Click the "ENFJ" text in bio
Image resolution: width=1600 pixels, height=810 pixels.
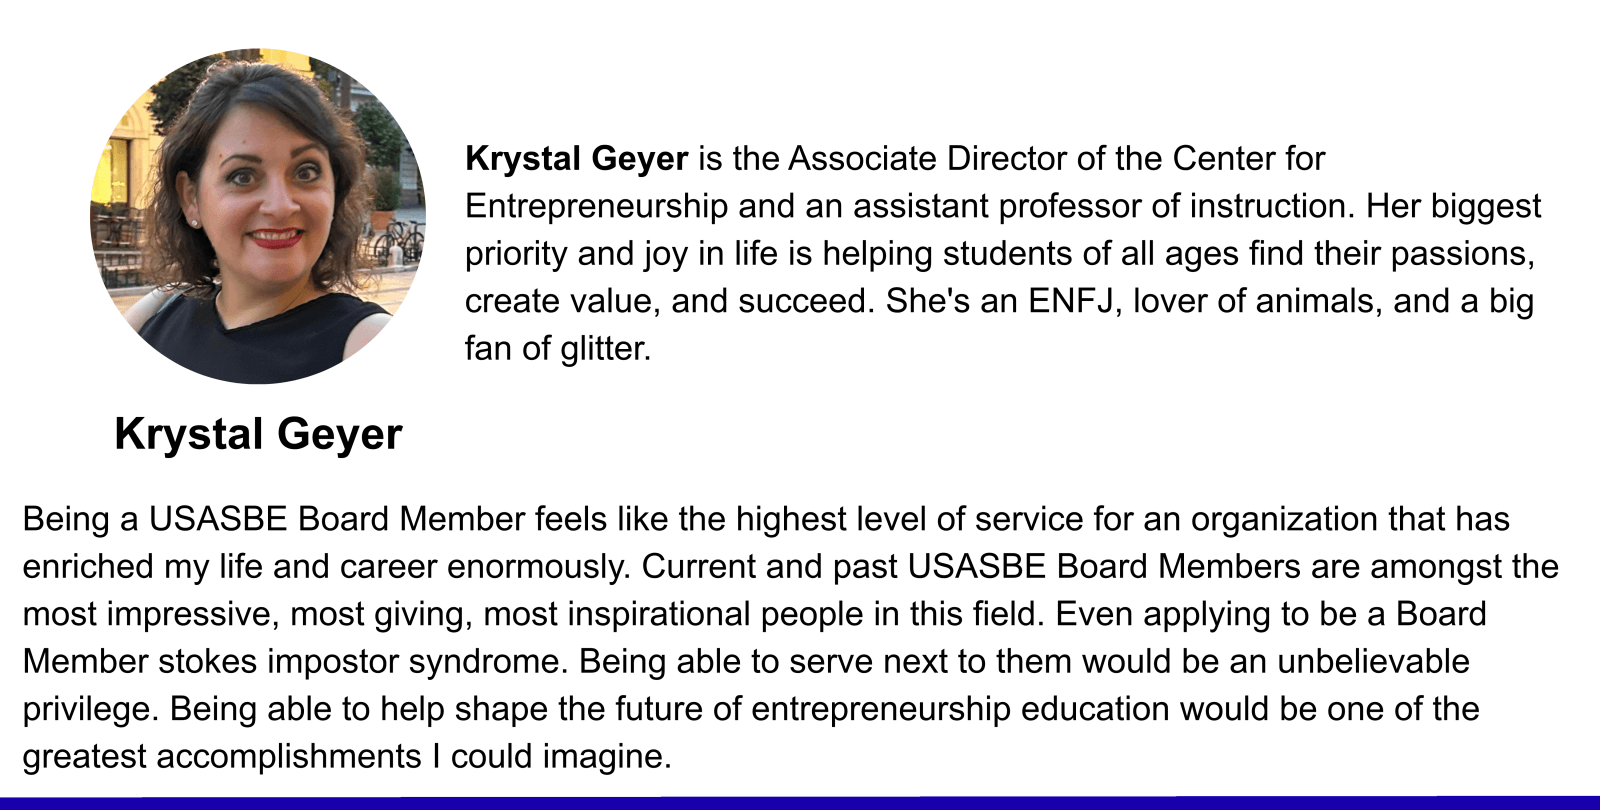[1071, 301]
